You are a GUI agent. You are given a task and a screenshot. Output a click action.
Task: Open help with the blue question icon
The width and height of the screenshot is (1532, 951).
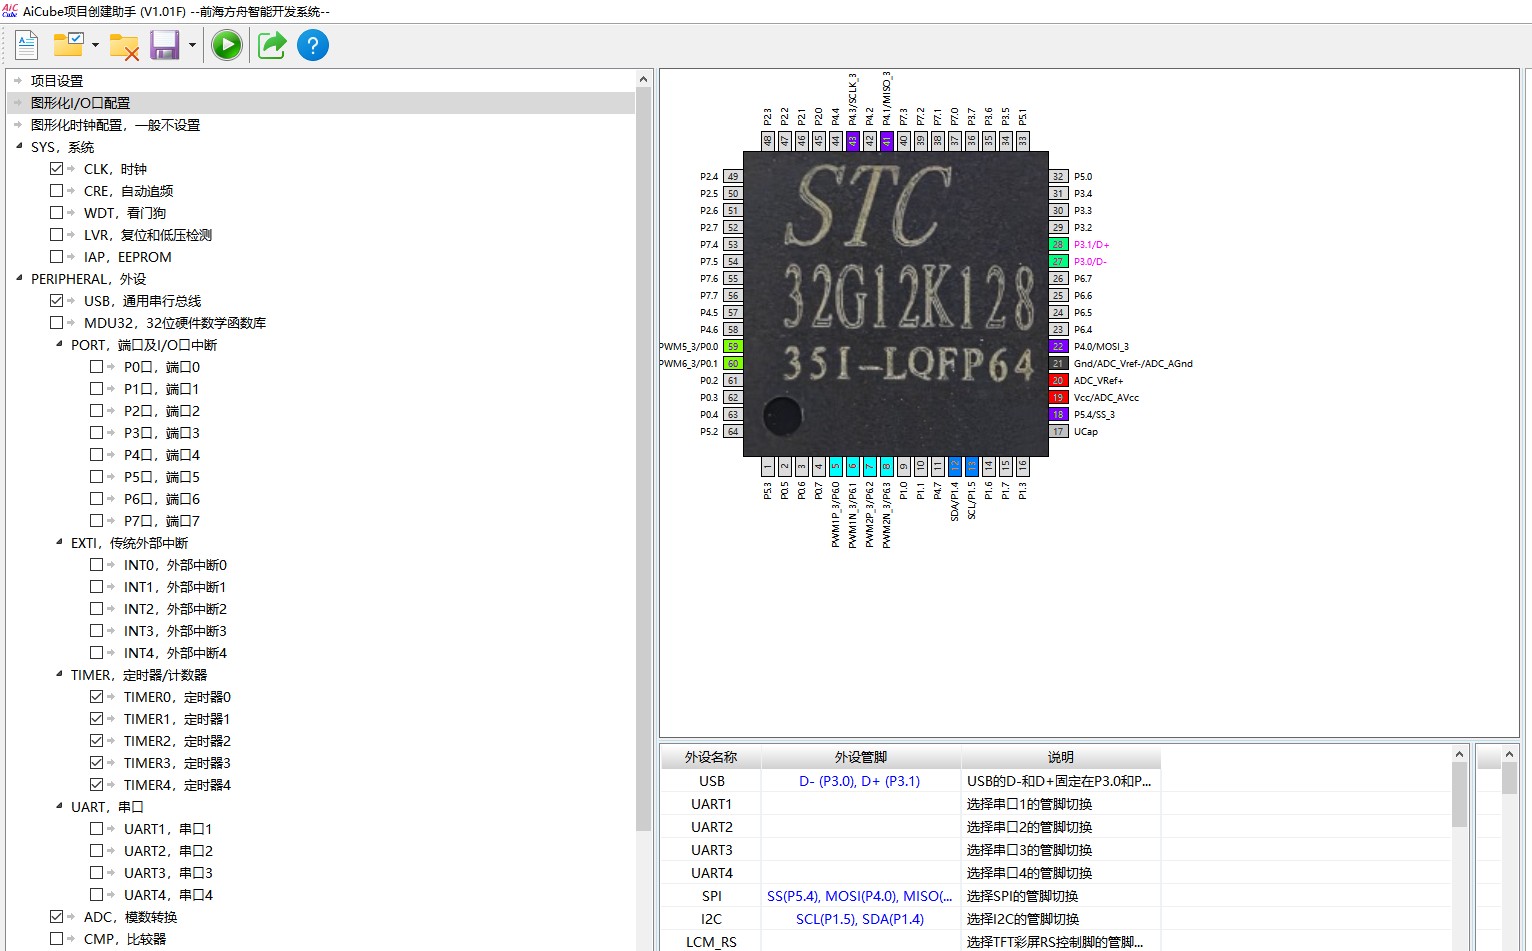313,45
